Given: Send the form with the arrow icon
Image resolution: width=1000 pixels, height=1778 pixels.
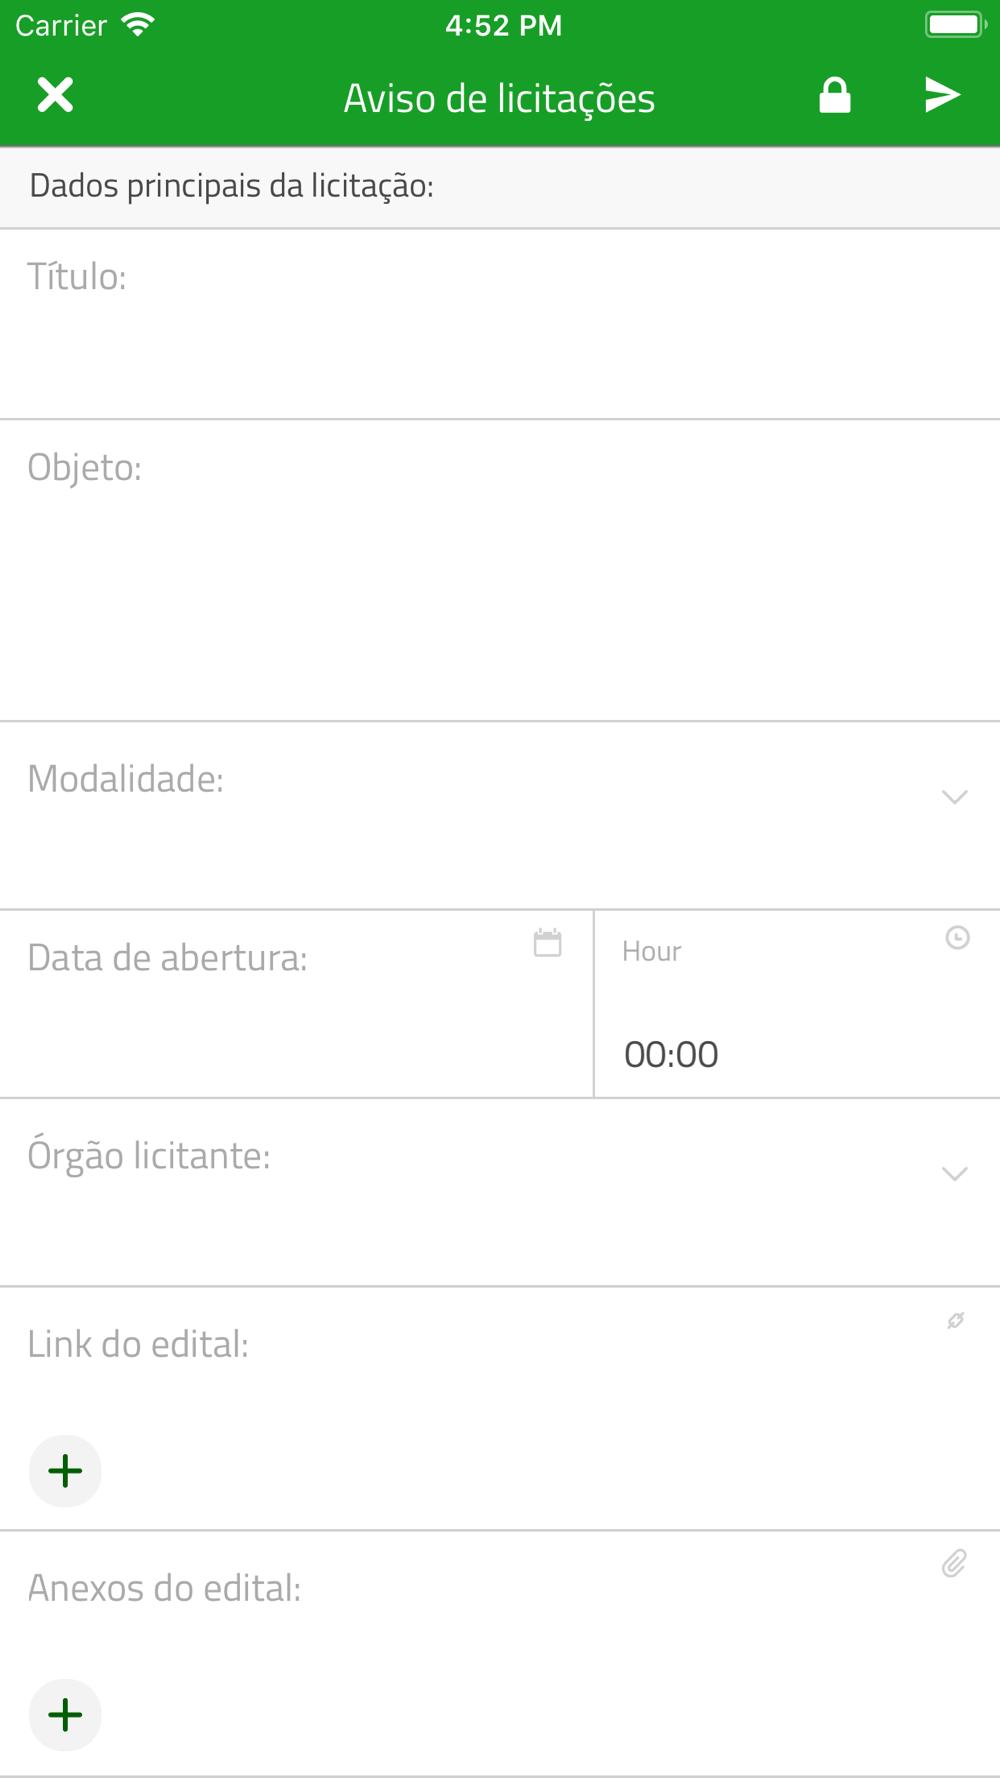Looking at the screenshot, I should [942, 95].
